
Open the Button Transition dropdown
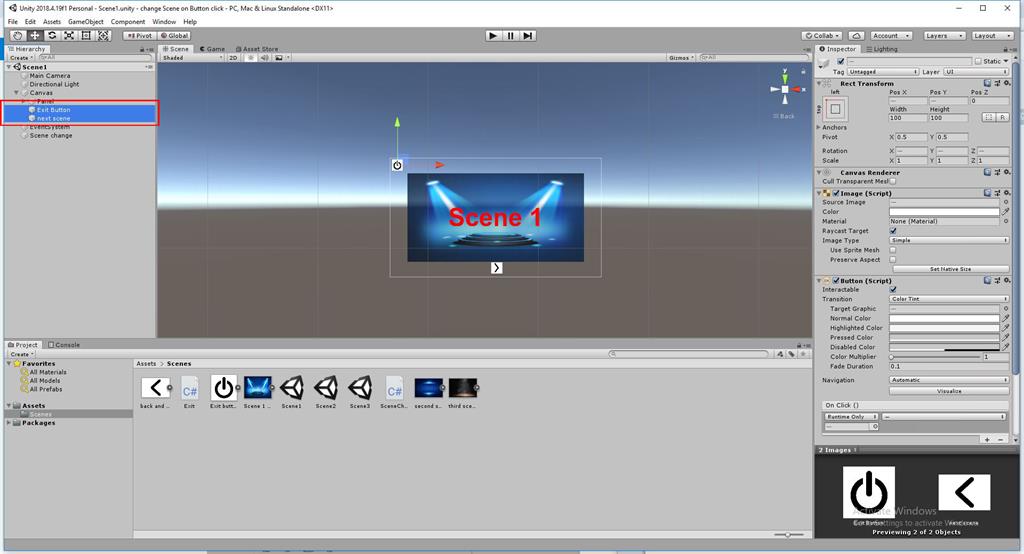(949, 299)
